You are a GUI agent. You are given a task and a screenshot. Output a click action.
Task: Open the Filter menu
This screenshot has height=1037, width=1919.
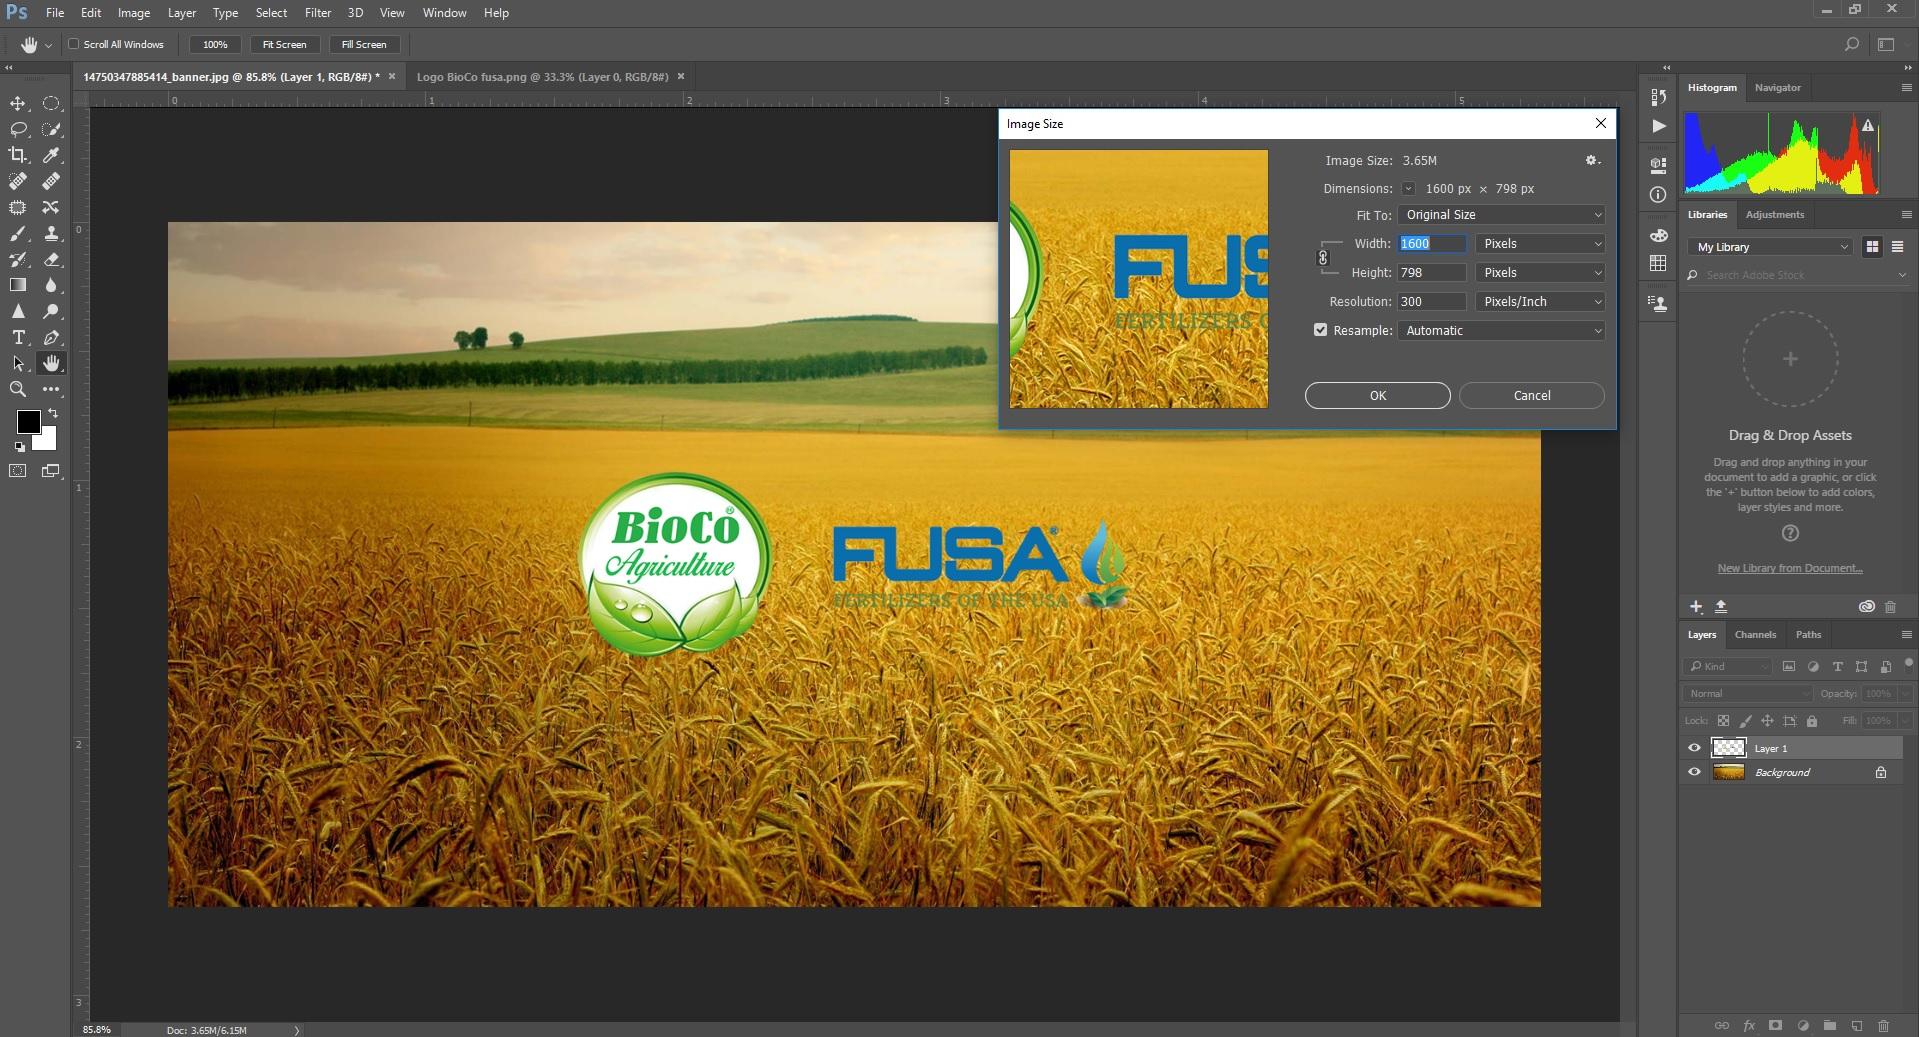[318, 13]
